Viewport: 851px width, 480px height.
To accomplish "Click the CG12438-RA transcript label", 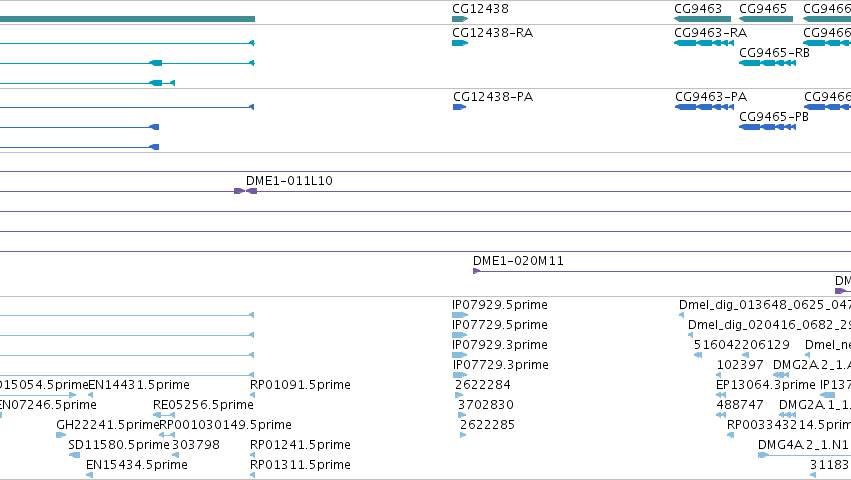I will click(x=492, y=33).
